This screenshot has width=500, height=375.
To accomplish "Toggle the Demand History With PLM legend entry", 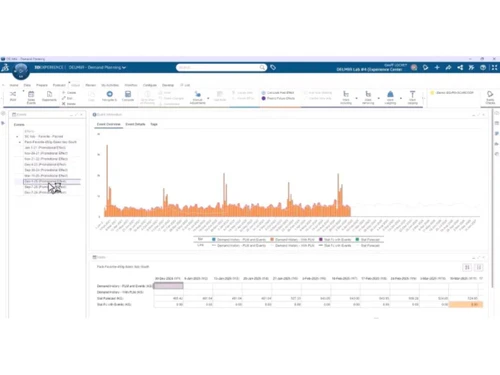I will pyautogui.click(x=292, y=239).
